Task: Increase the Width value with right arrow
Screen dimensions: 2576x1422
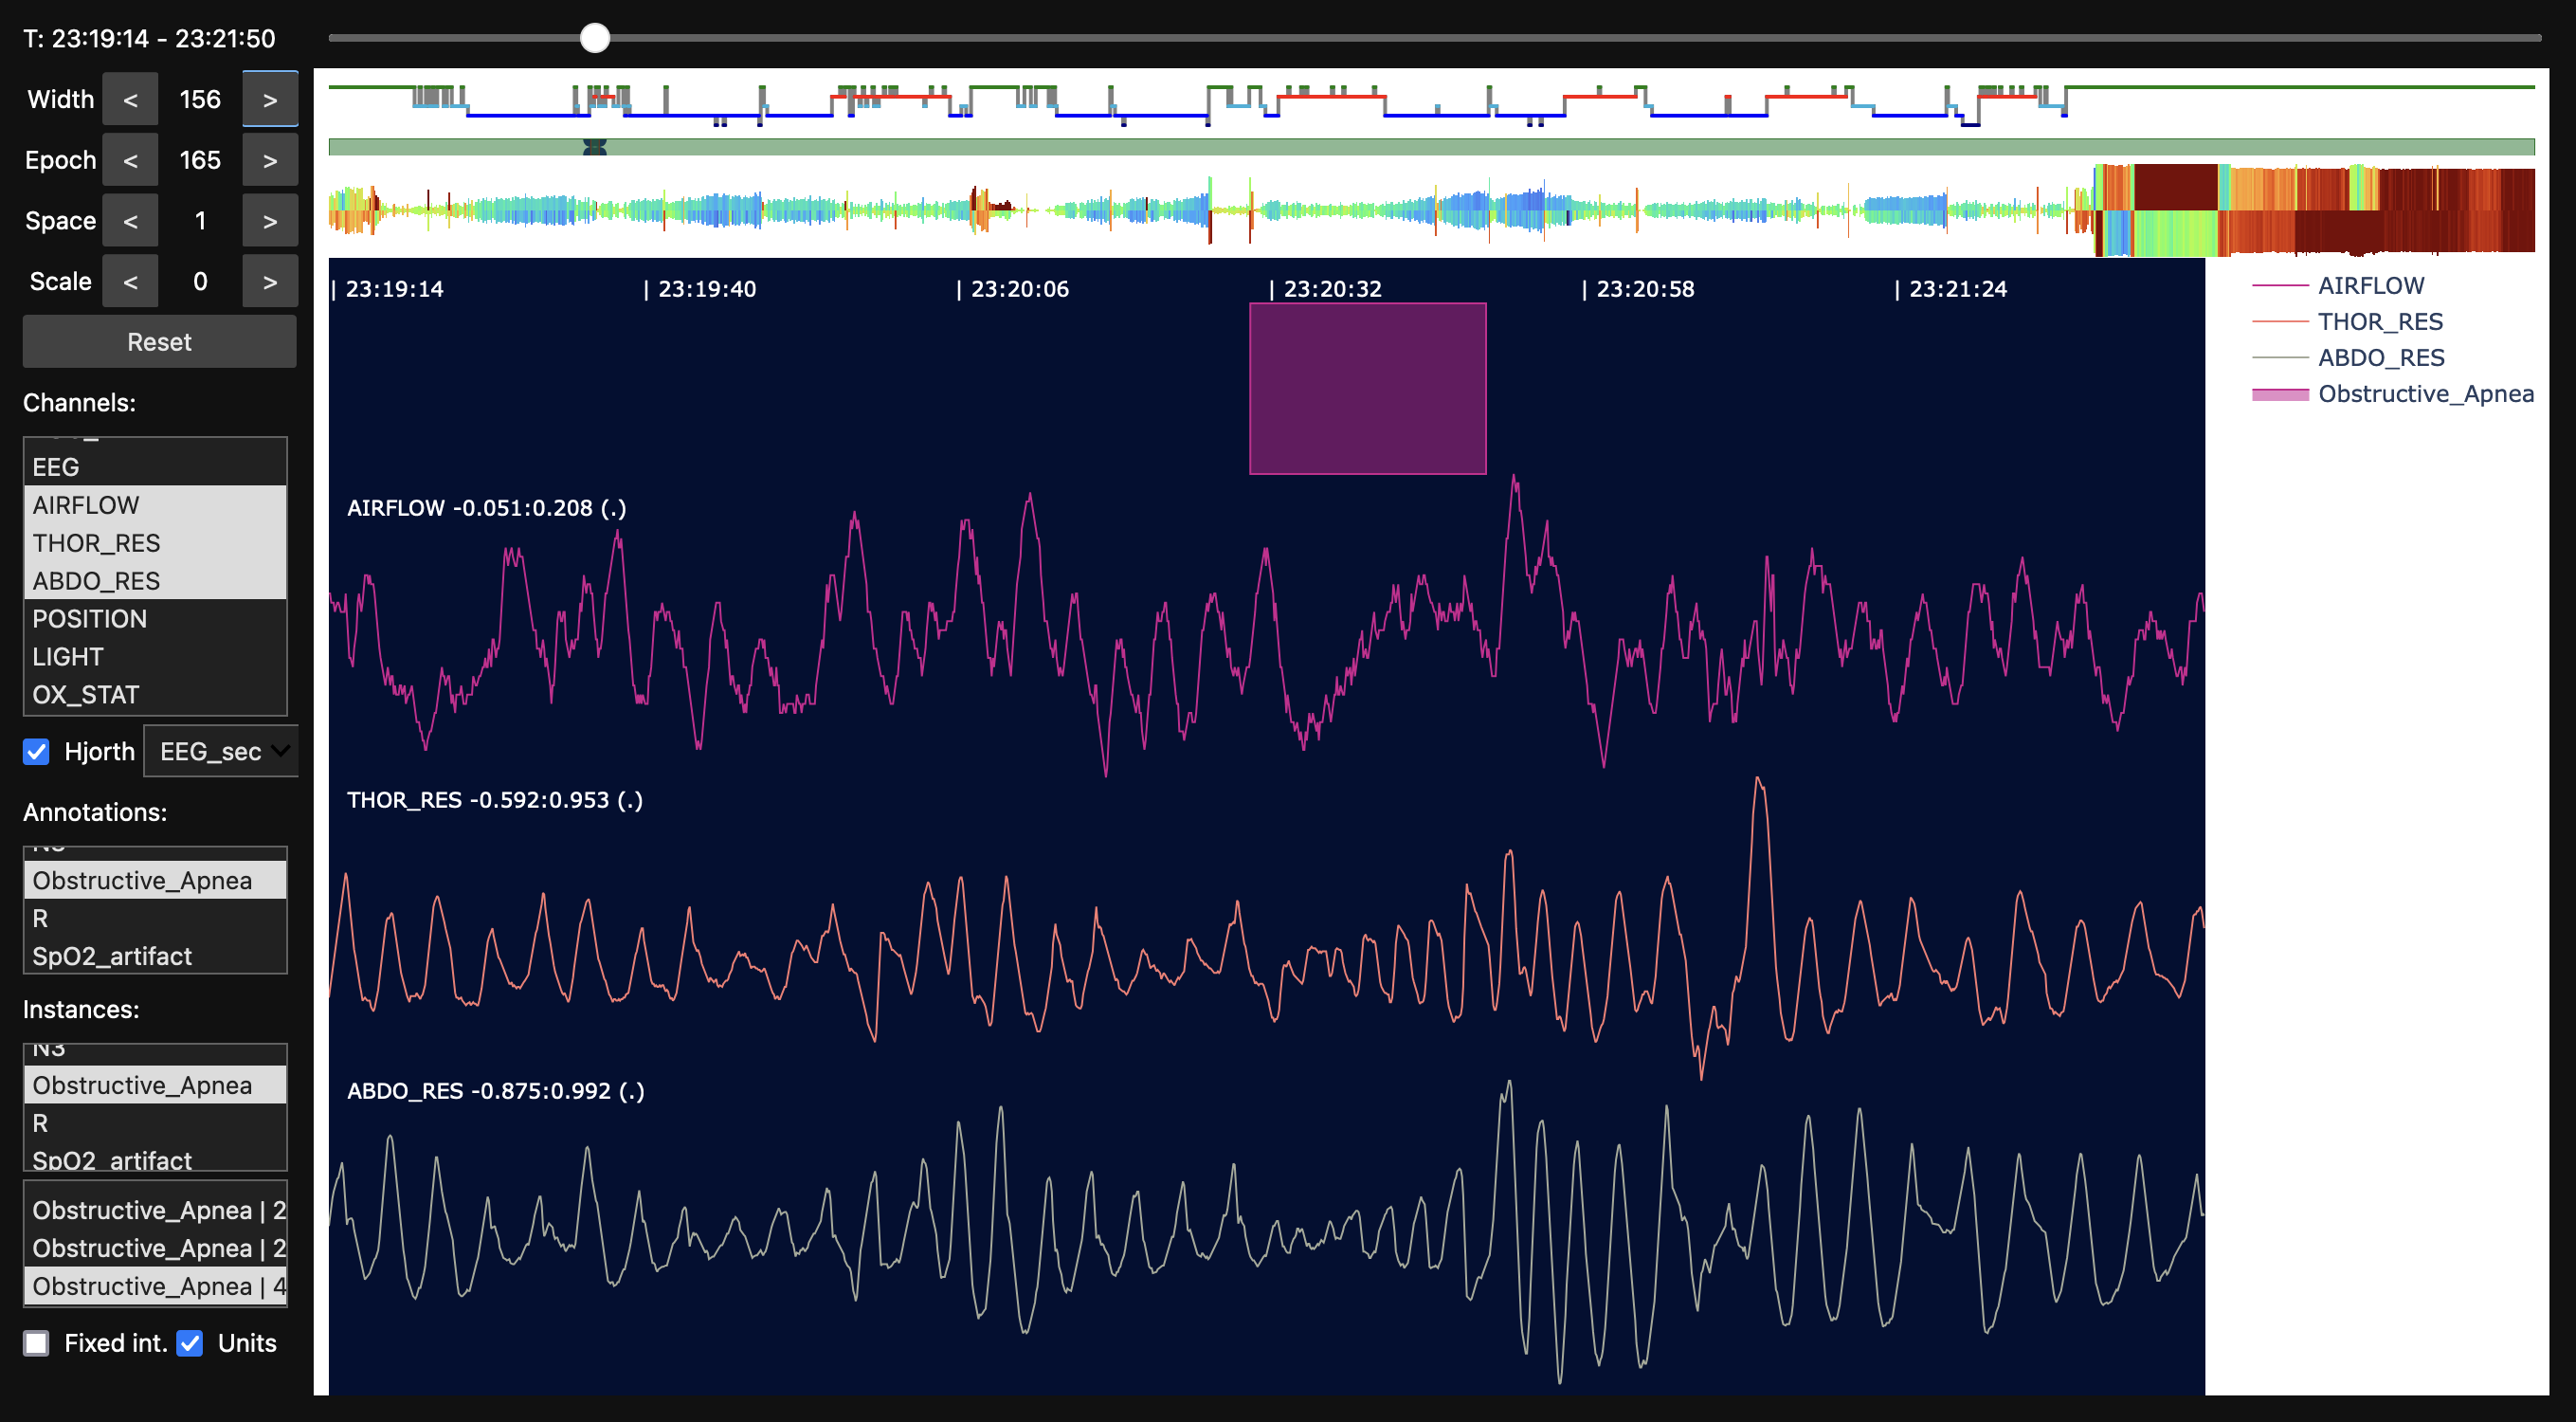Action: tap(269, 99)
